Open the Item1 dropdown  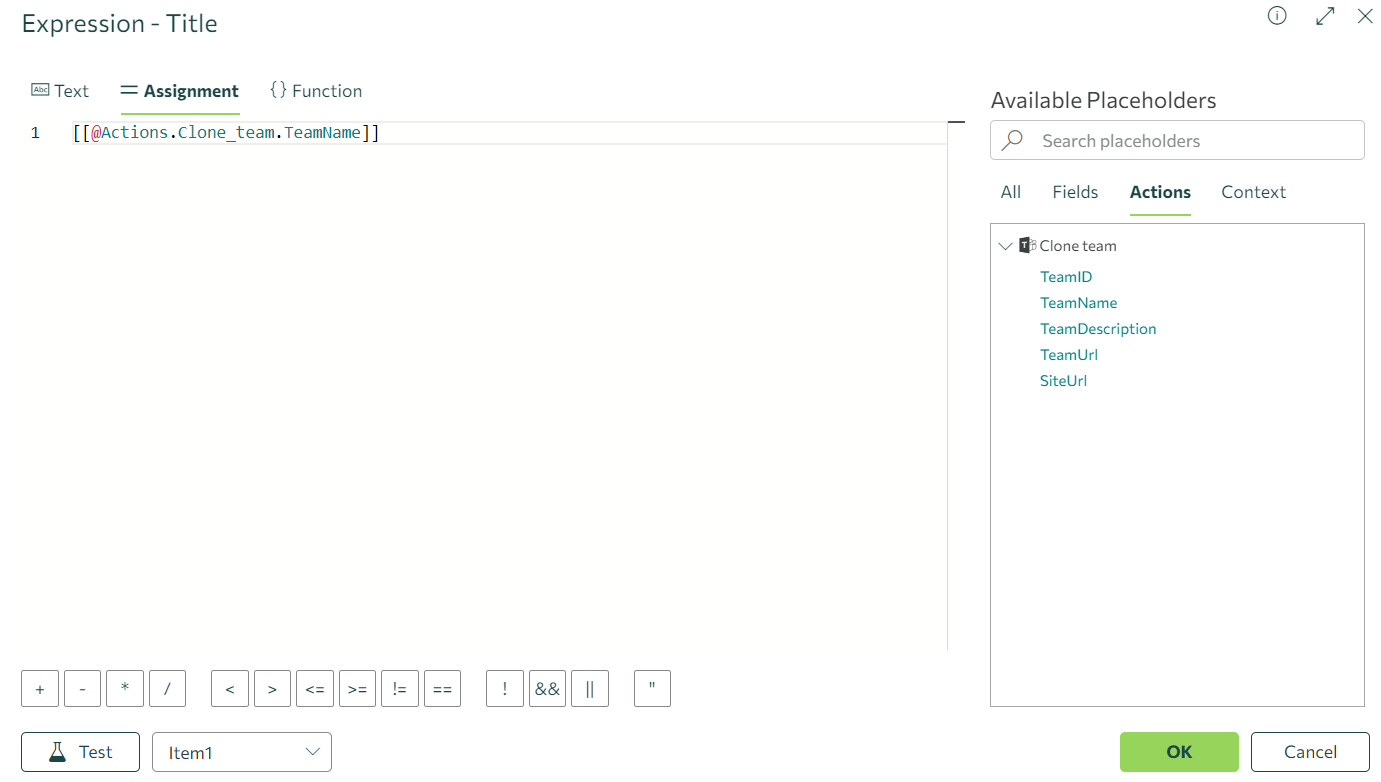241,752
